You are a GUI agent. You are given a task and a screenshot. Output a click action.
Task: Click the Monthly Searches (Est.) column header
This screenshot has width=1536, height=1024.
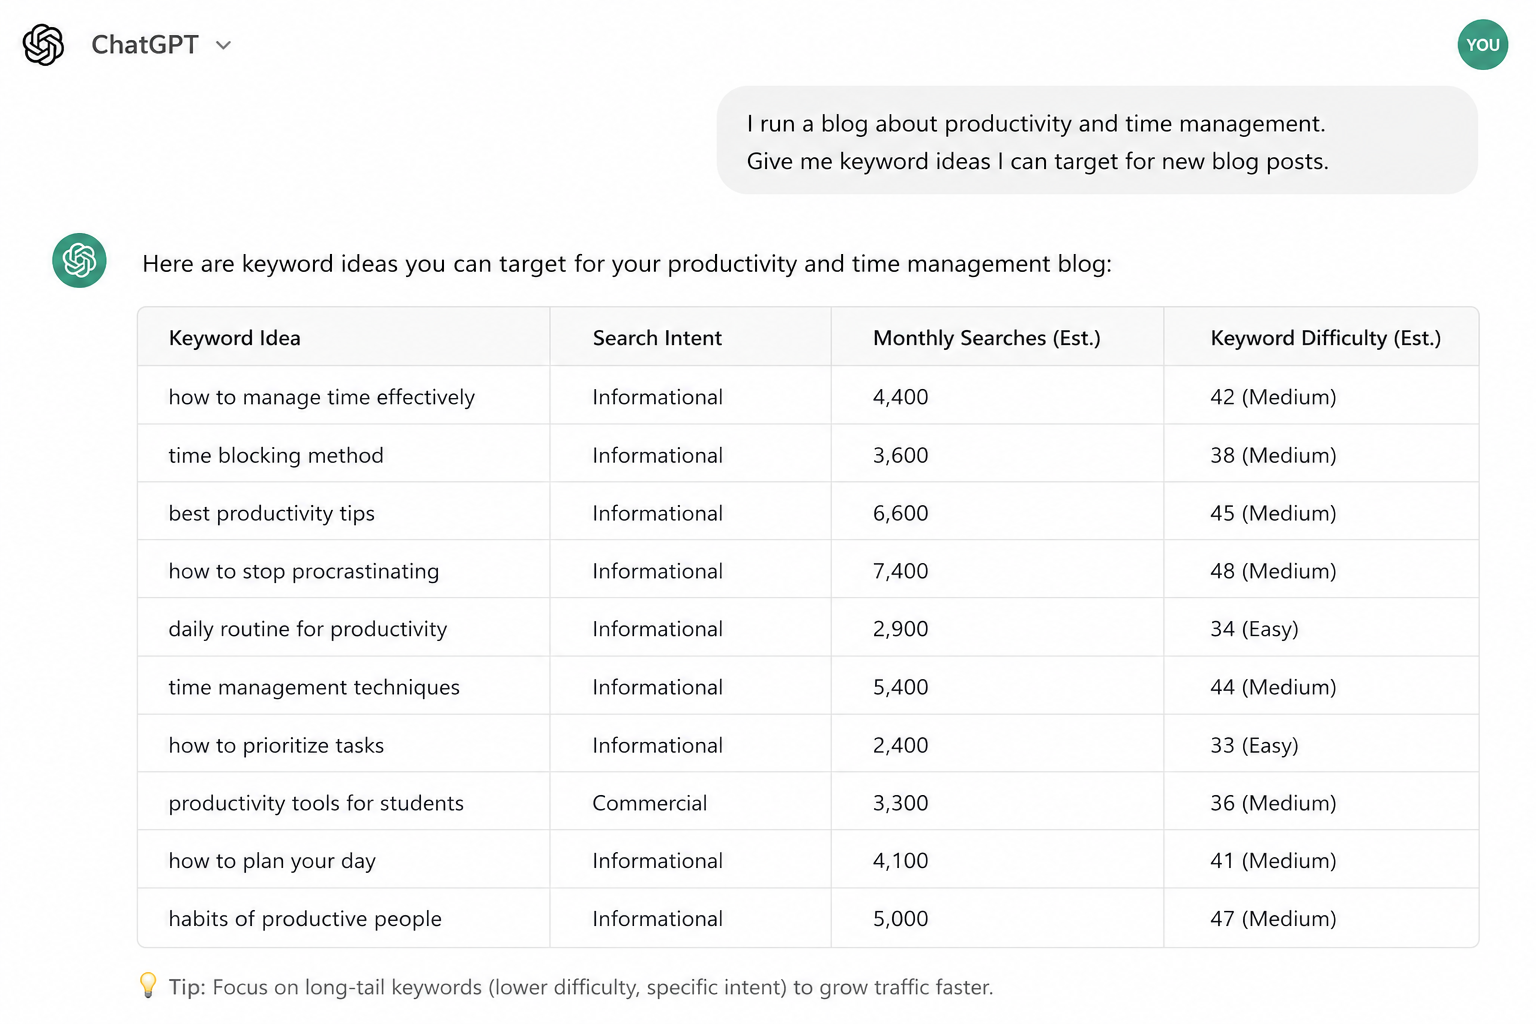click(986, 338)
